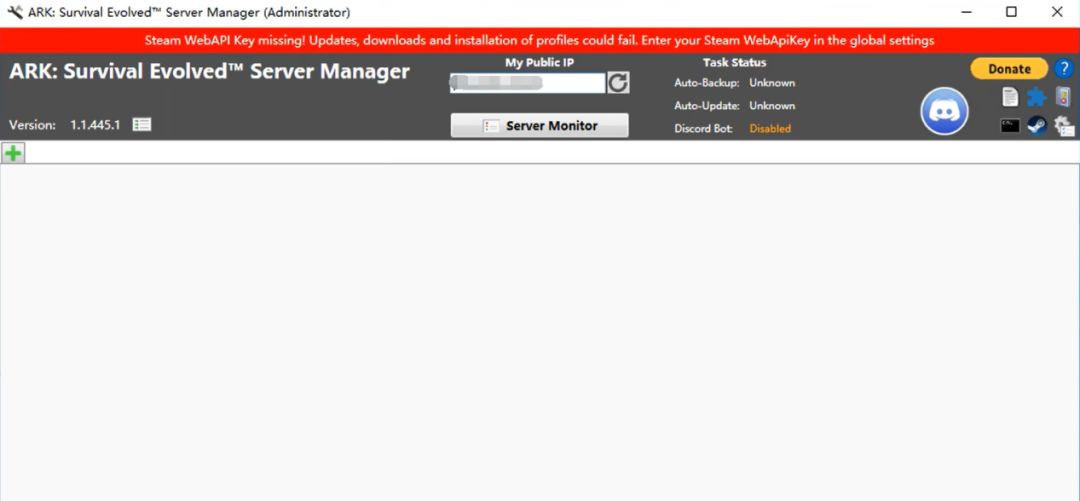Open the Server Monitor
Screen dimensions: 1080x501
539,125
